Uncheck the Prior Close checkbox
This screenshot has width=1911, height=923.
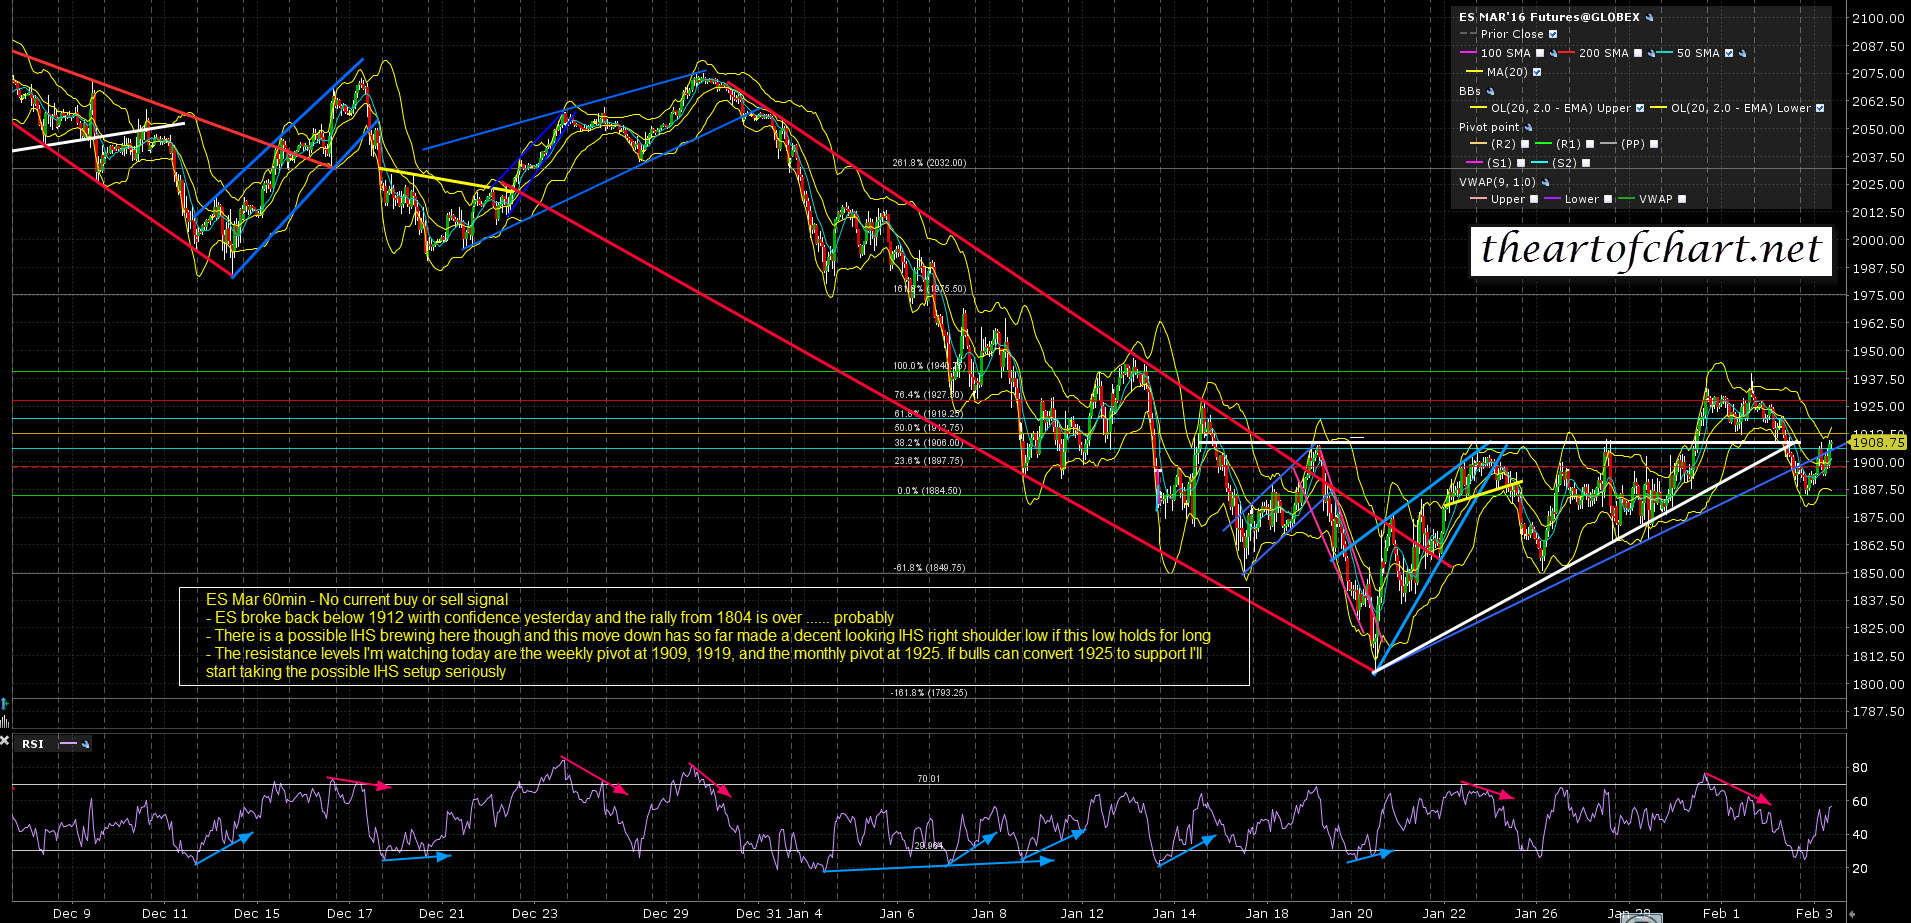1553,34
